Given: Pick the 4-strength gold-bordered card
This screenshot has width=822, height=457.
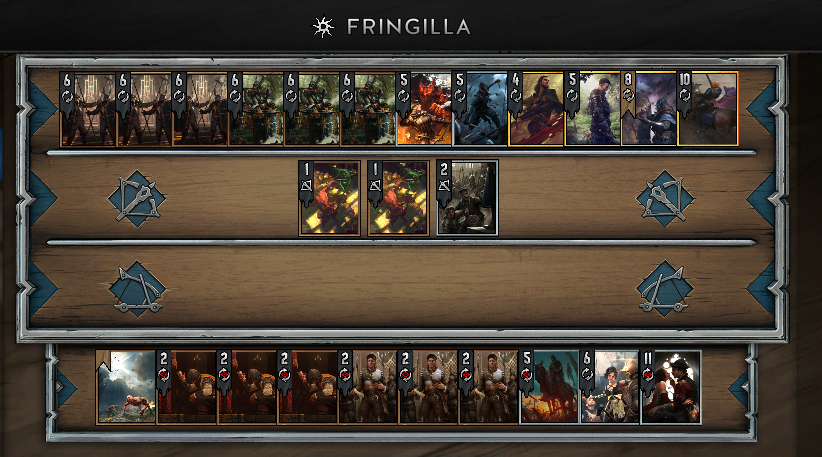Looking at the screenshot, I should point(536,108).
